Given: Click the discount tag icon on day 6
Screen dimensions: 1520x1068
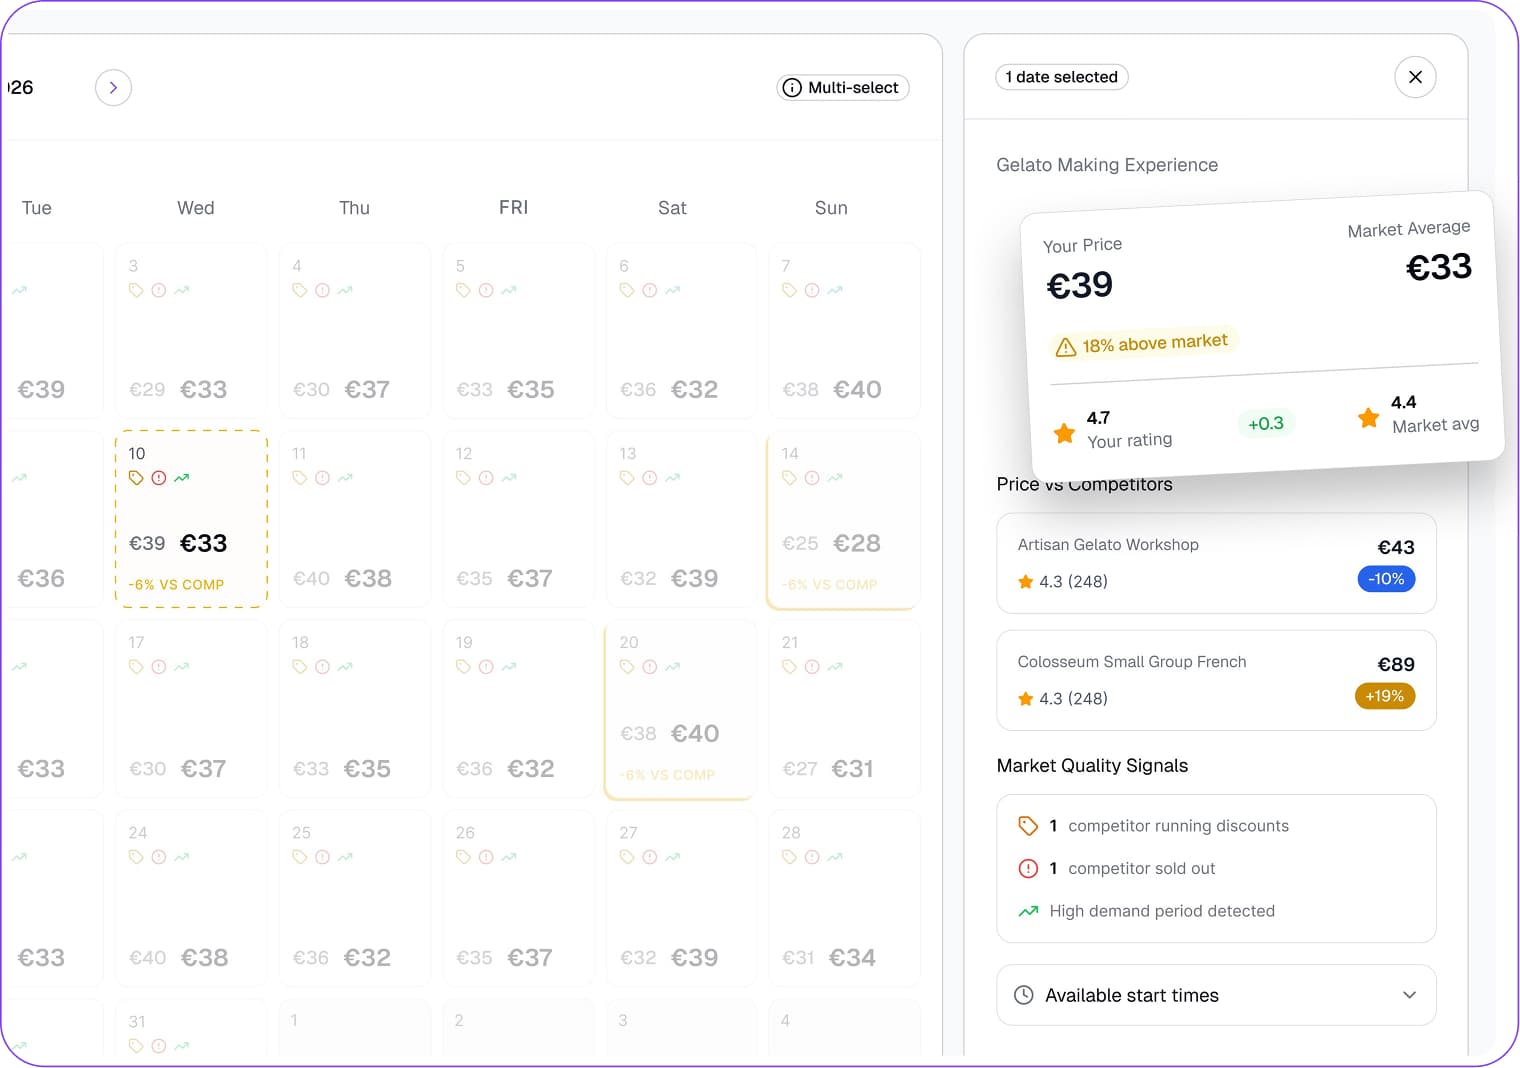Looking at the screenshot, I should [x=627, y=290].
